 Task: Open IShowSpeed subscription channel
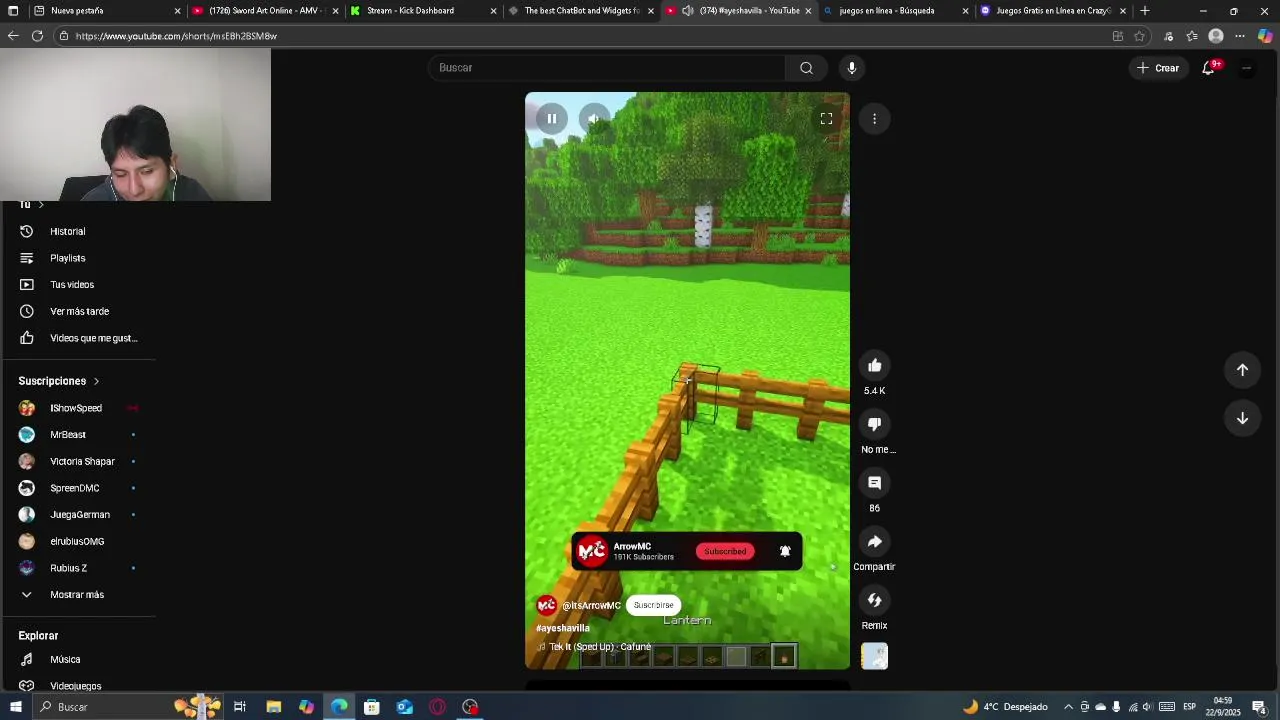pos(78,408)
